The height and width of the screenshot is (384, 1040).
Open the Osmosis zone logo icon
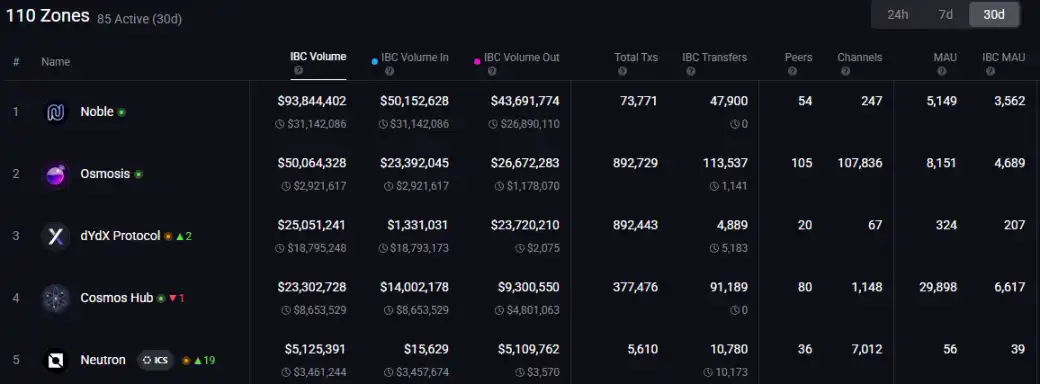click(x=56, y=175)
